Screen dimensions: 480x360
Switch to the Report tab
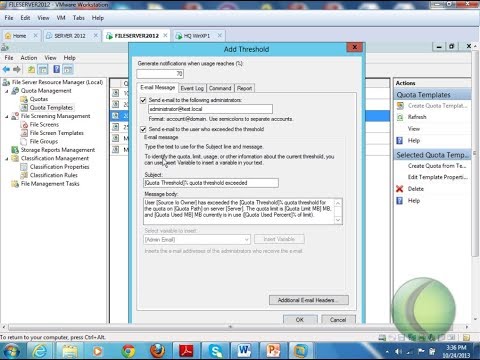(244, 88)
